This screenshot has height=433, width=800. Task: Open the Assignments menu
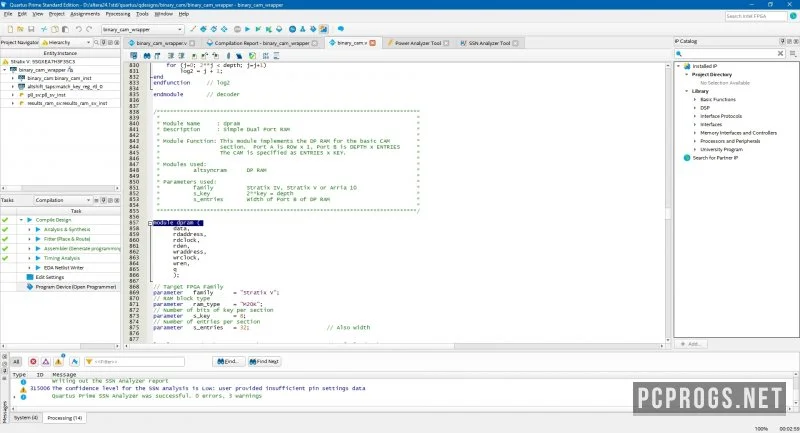click(85, 14)
